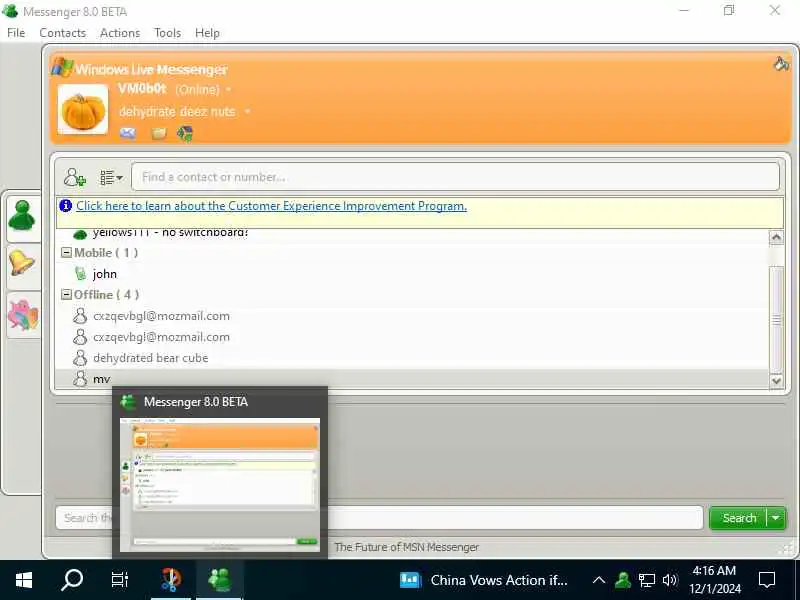Open the taskbar search magnifier
800x600 pixels.
tap(72, 580)
